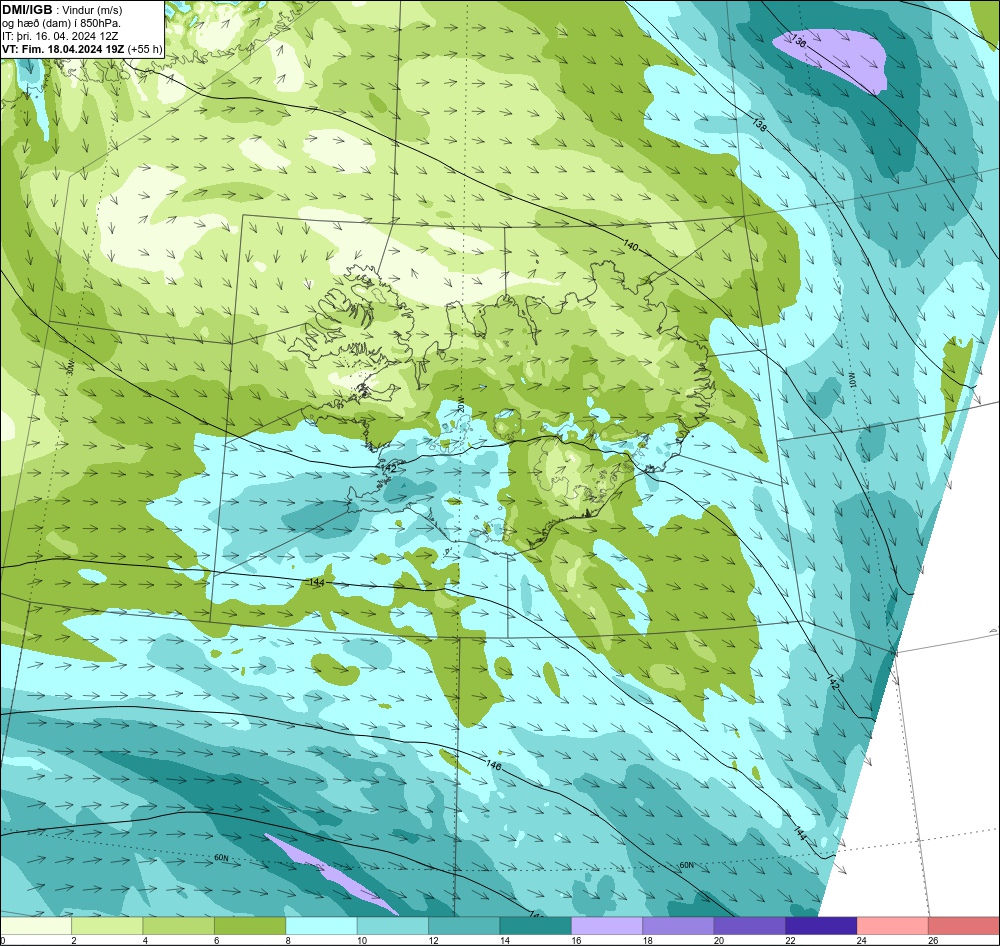Click the legend tick value '24'
Screen dimensions: 1000x946
click(862, 940)
